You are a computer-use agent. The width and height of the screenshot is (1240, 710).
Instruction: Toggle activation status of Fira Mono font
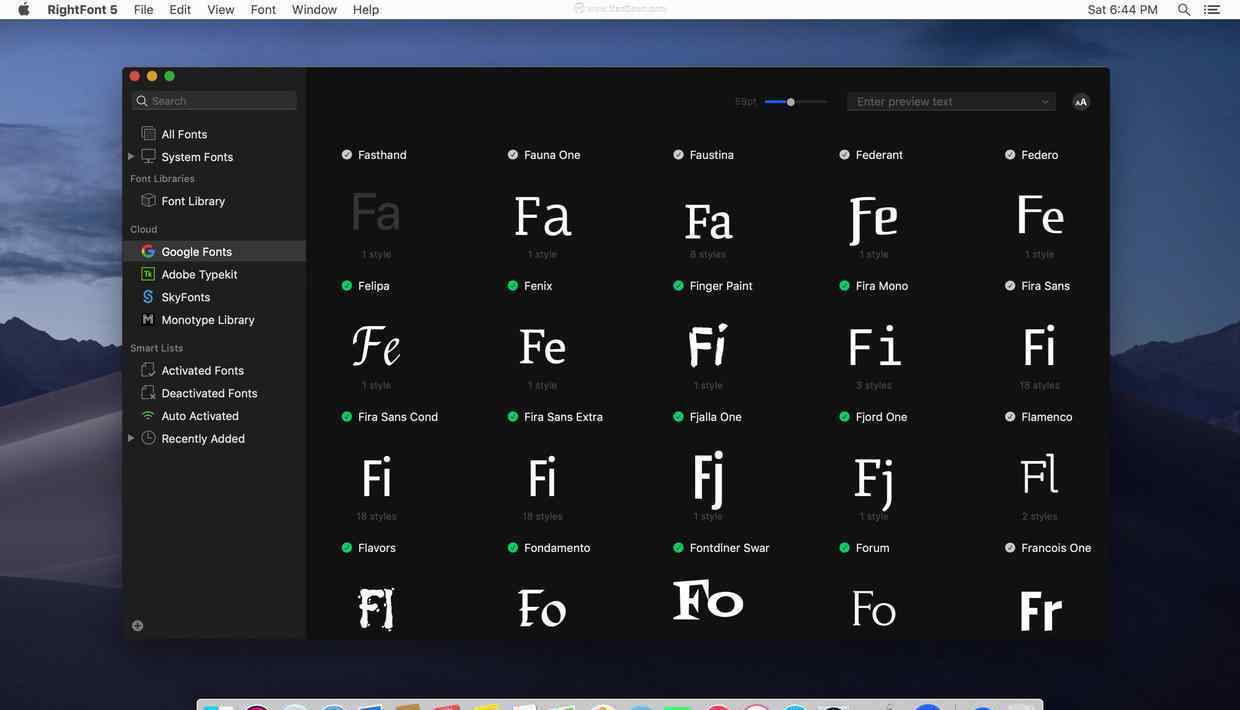point(845,286)
